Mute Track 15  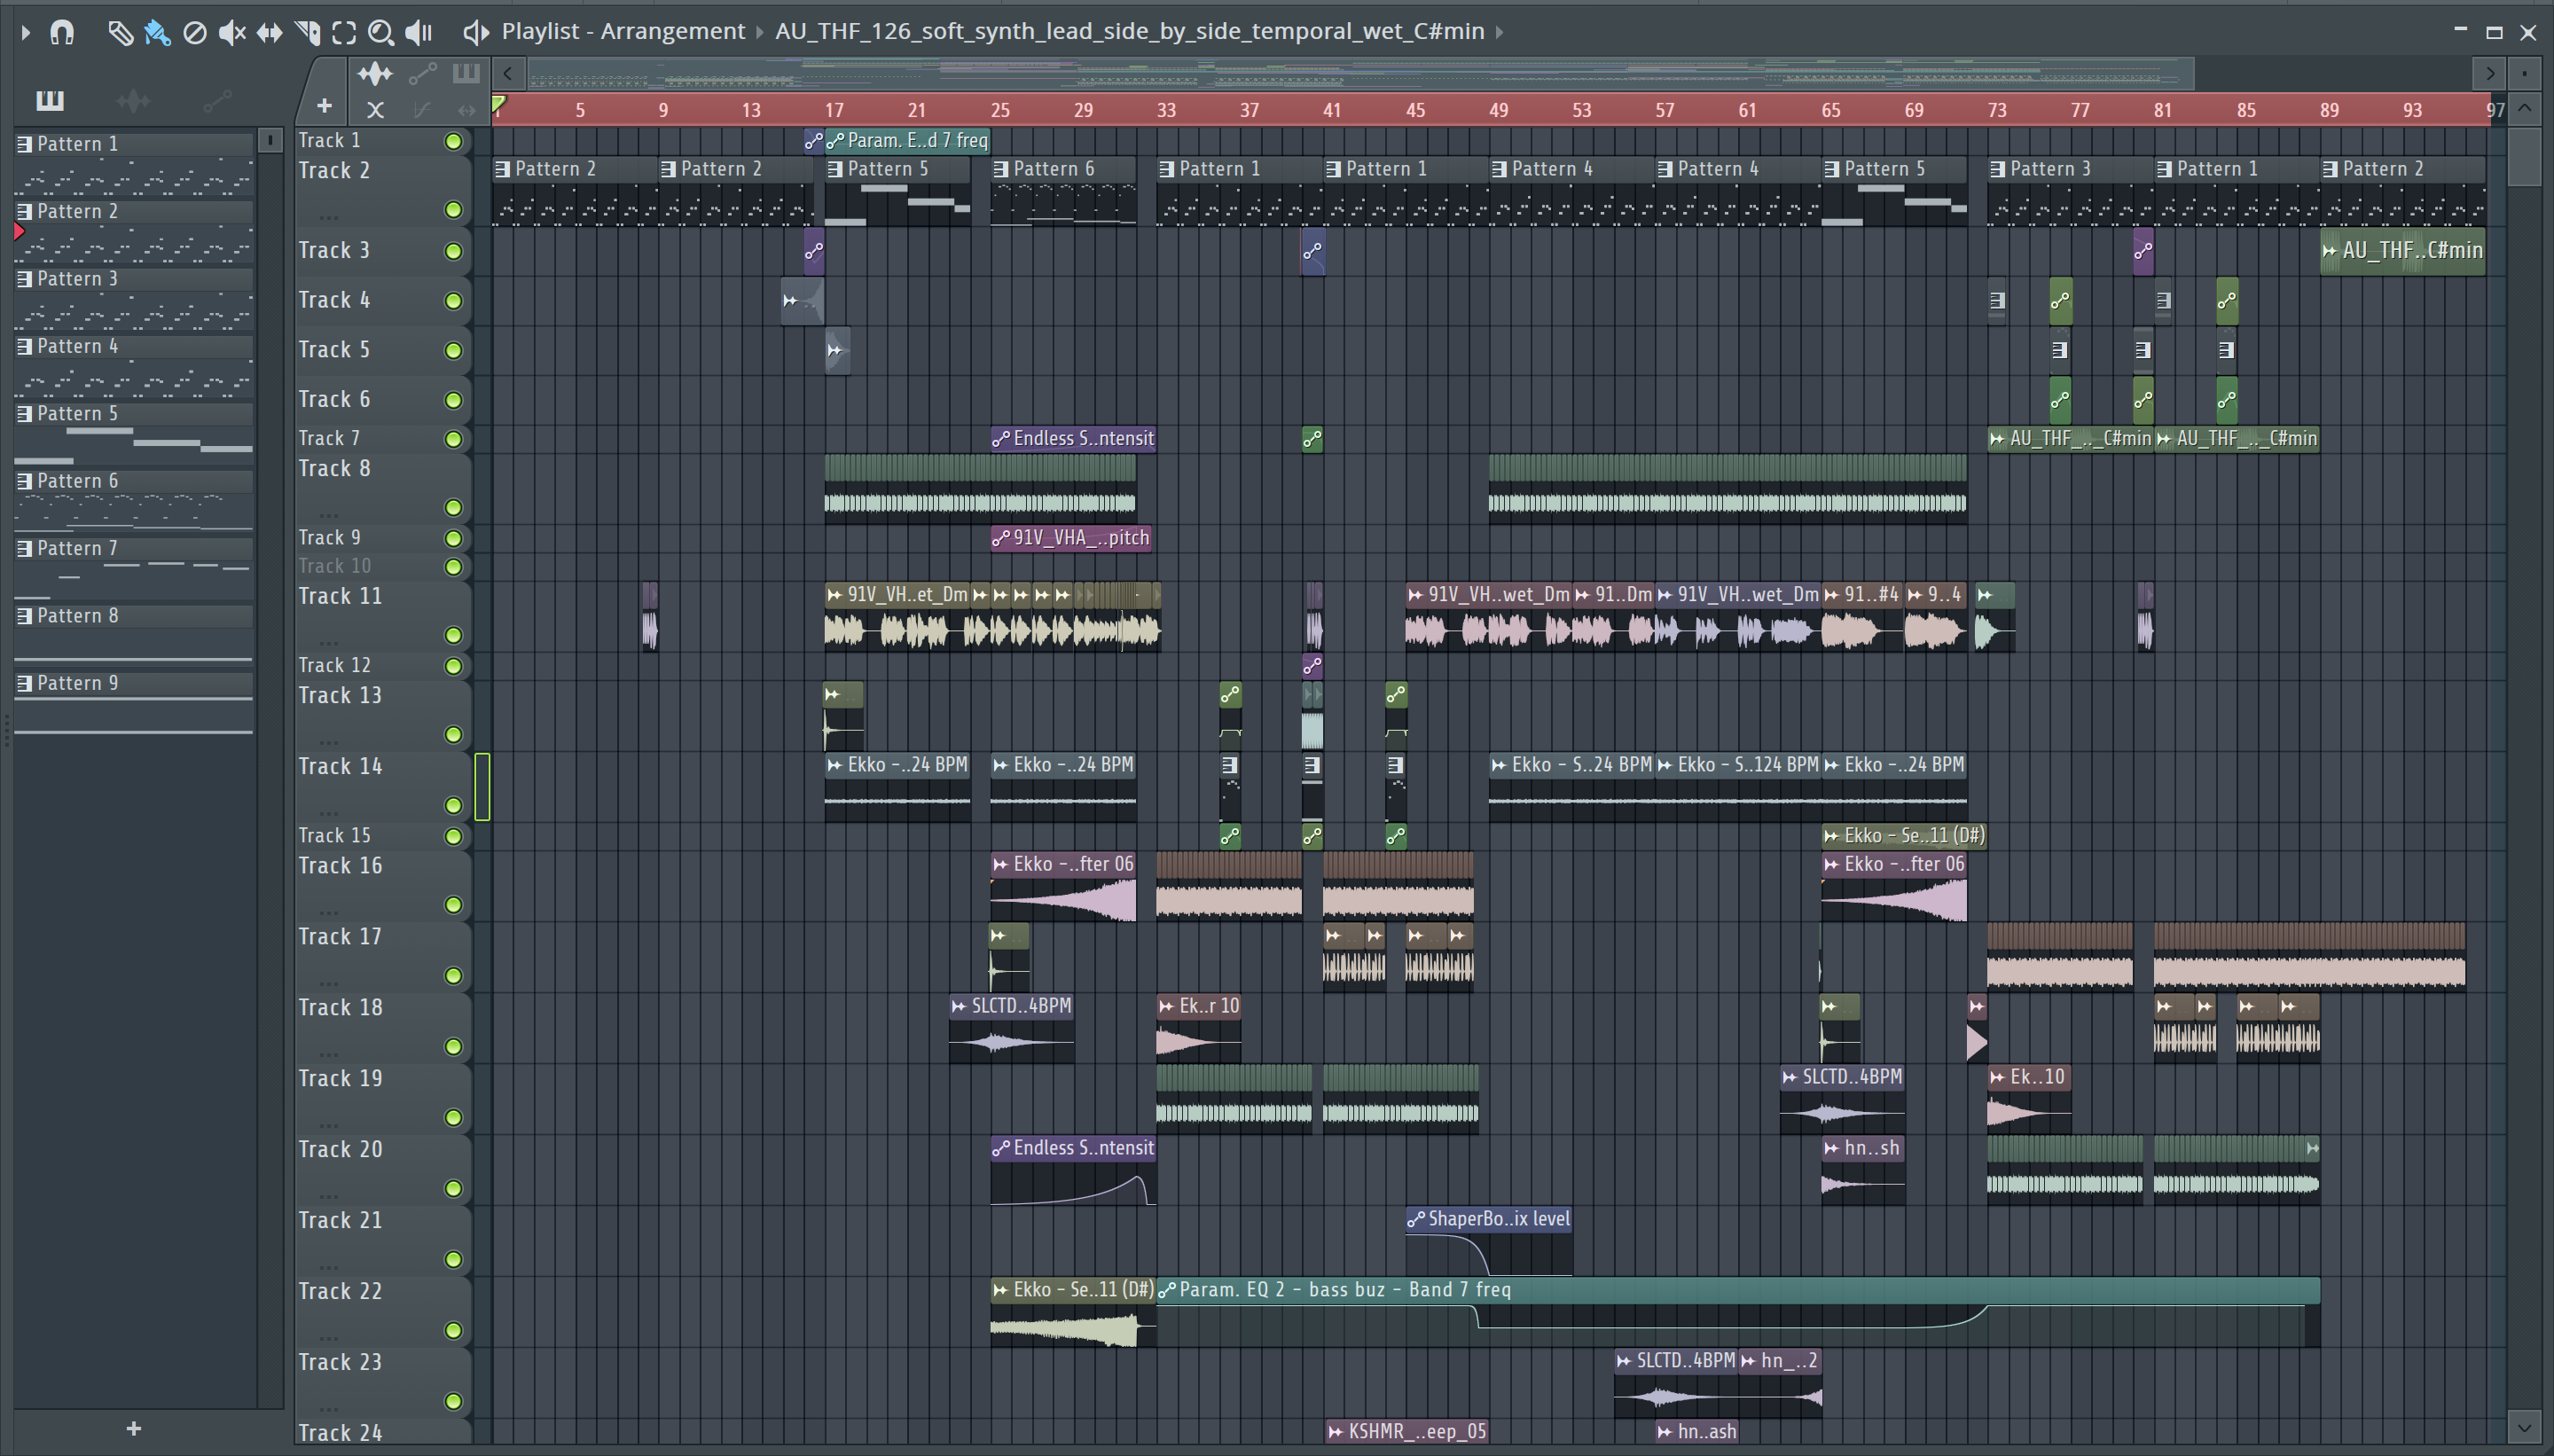(453, 836)
